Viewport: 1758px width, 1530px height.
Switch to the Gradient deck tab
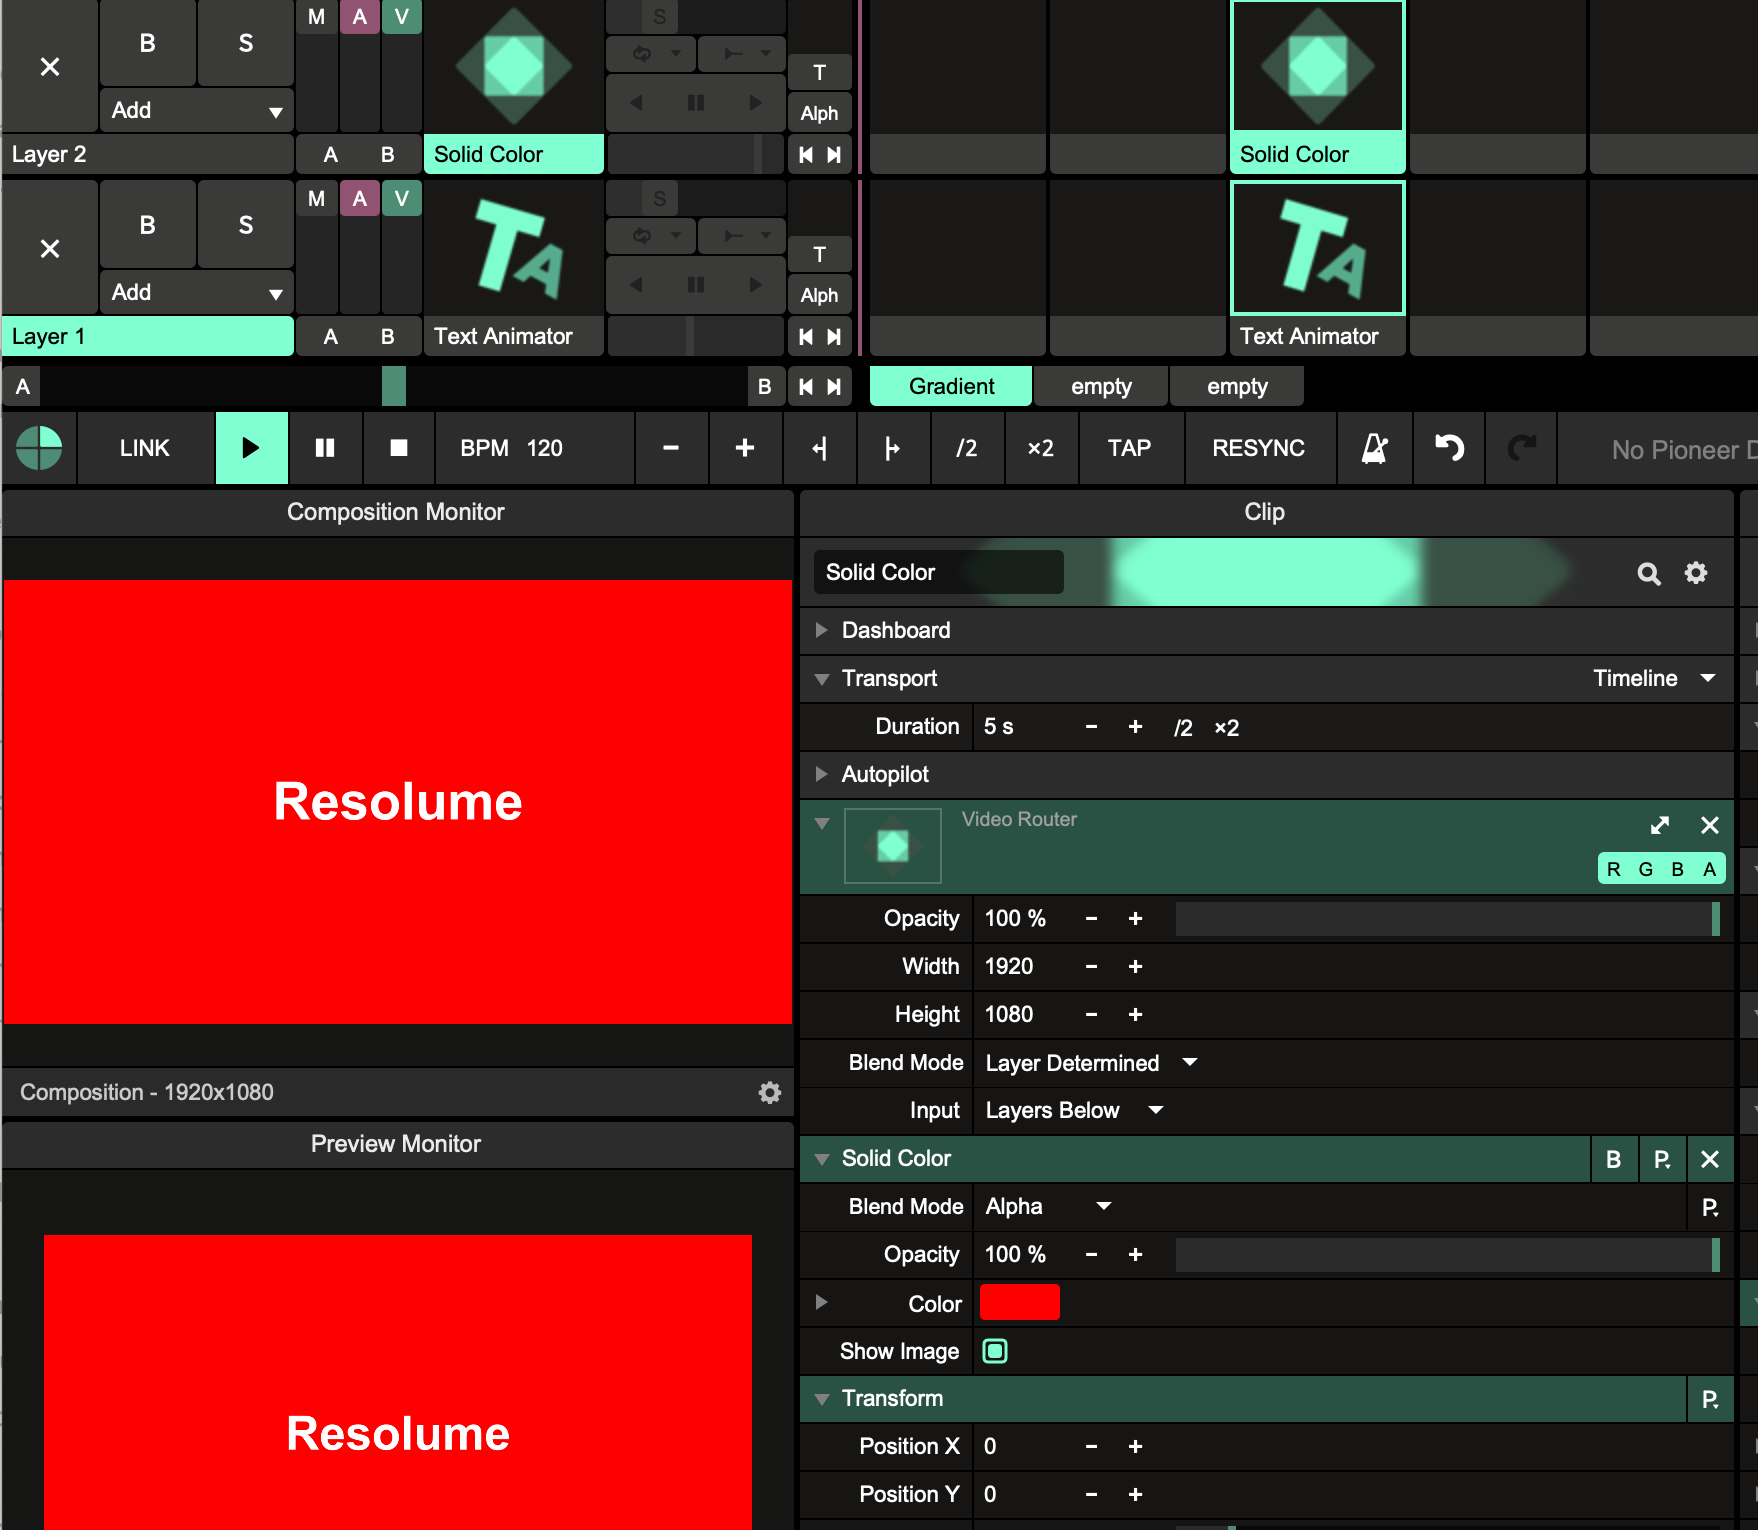(x=950, y=386)
